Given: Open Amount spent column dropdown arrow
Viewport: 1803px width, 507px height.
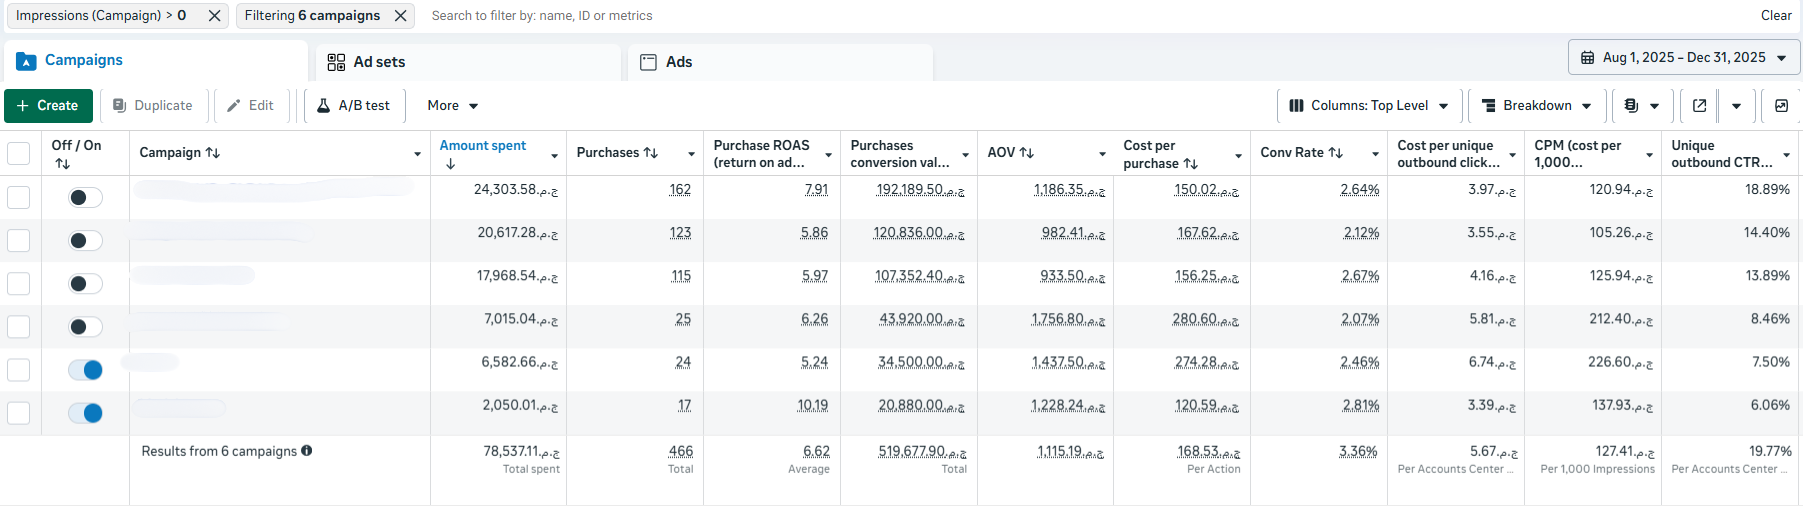Looking at the screenshot, I should pyautogui.click(x=554, y=155).
